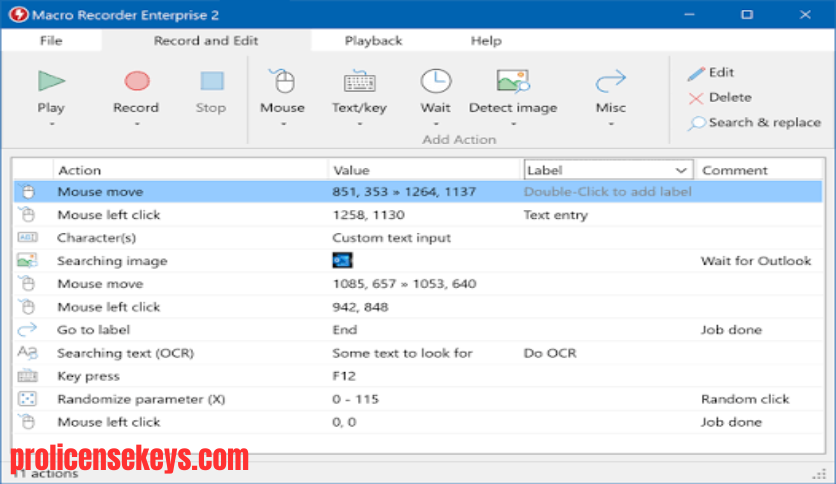836x484 pixels.
Task: Select the 'Randomize parameter (X)' action
Action: (x=141, y=399)
